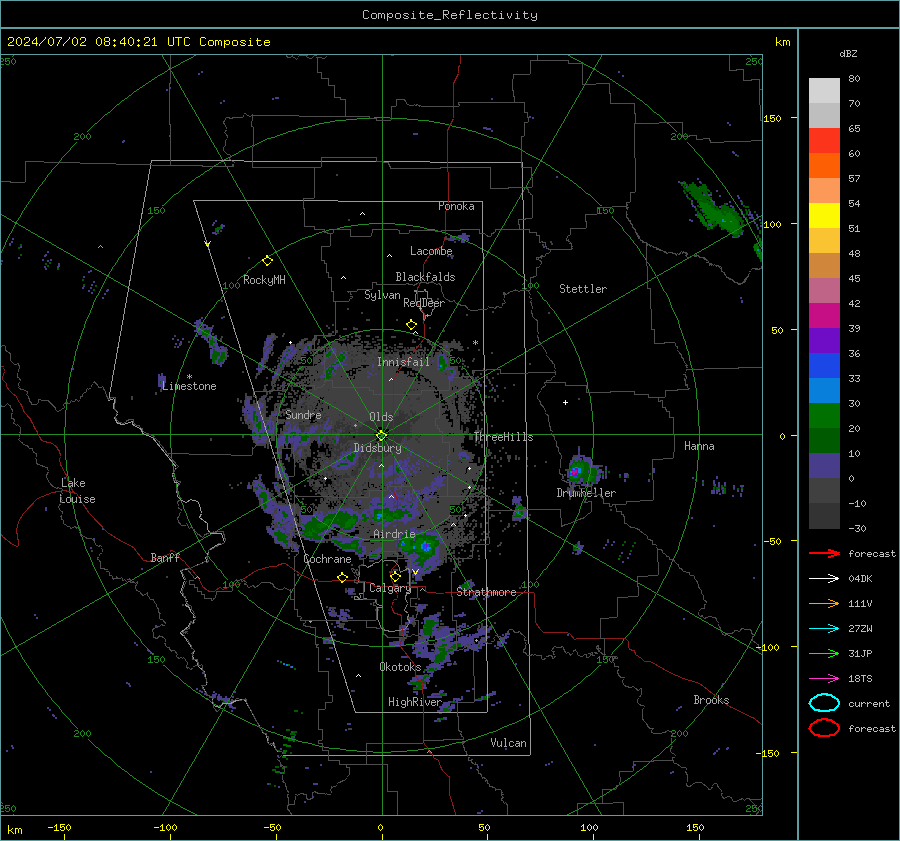Click the dBZ scale heading
This screenshot has width=900, height=841.
[848, 54]
